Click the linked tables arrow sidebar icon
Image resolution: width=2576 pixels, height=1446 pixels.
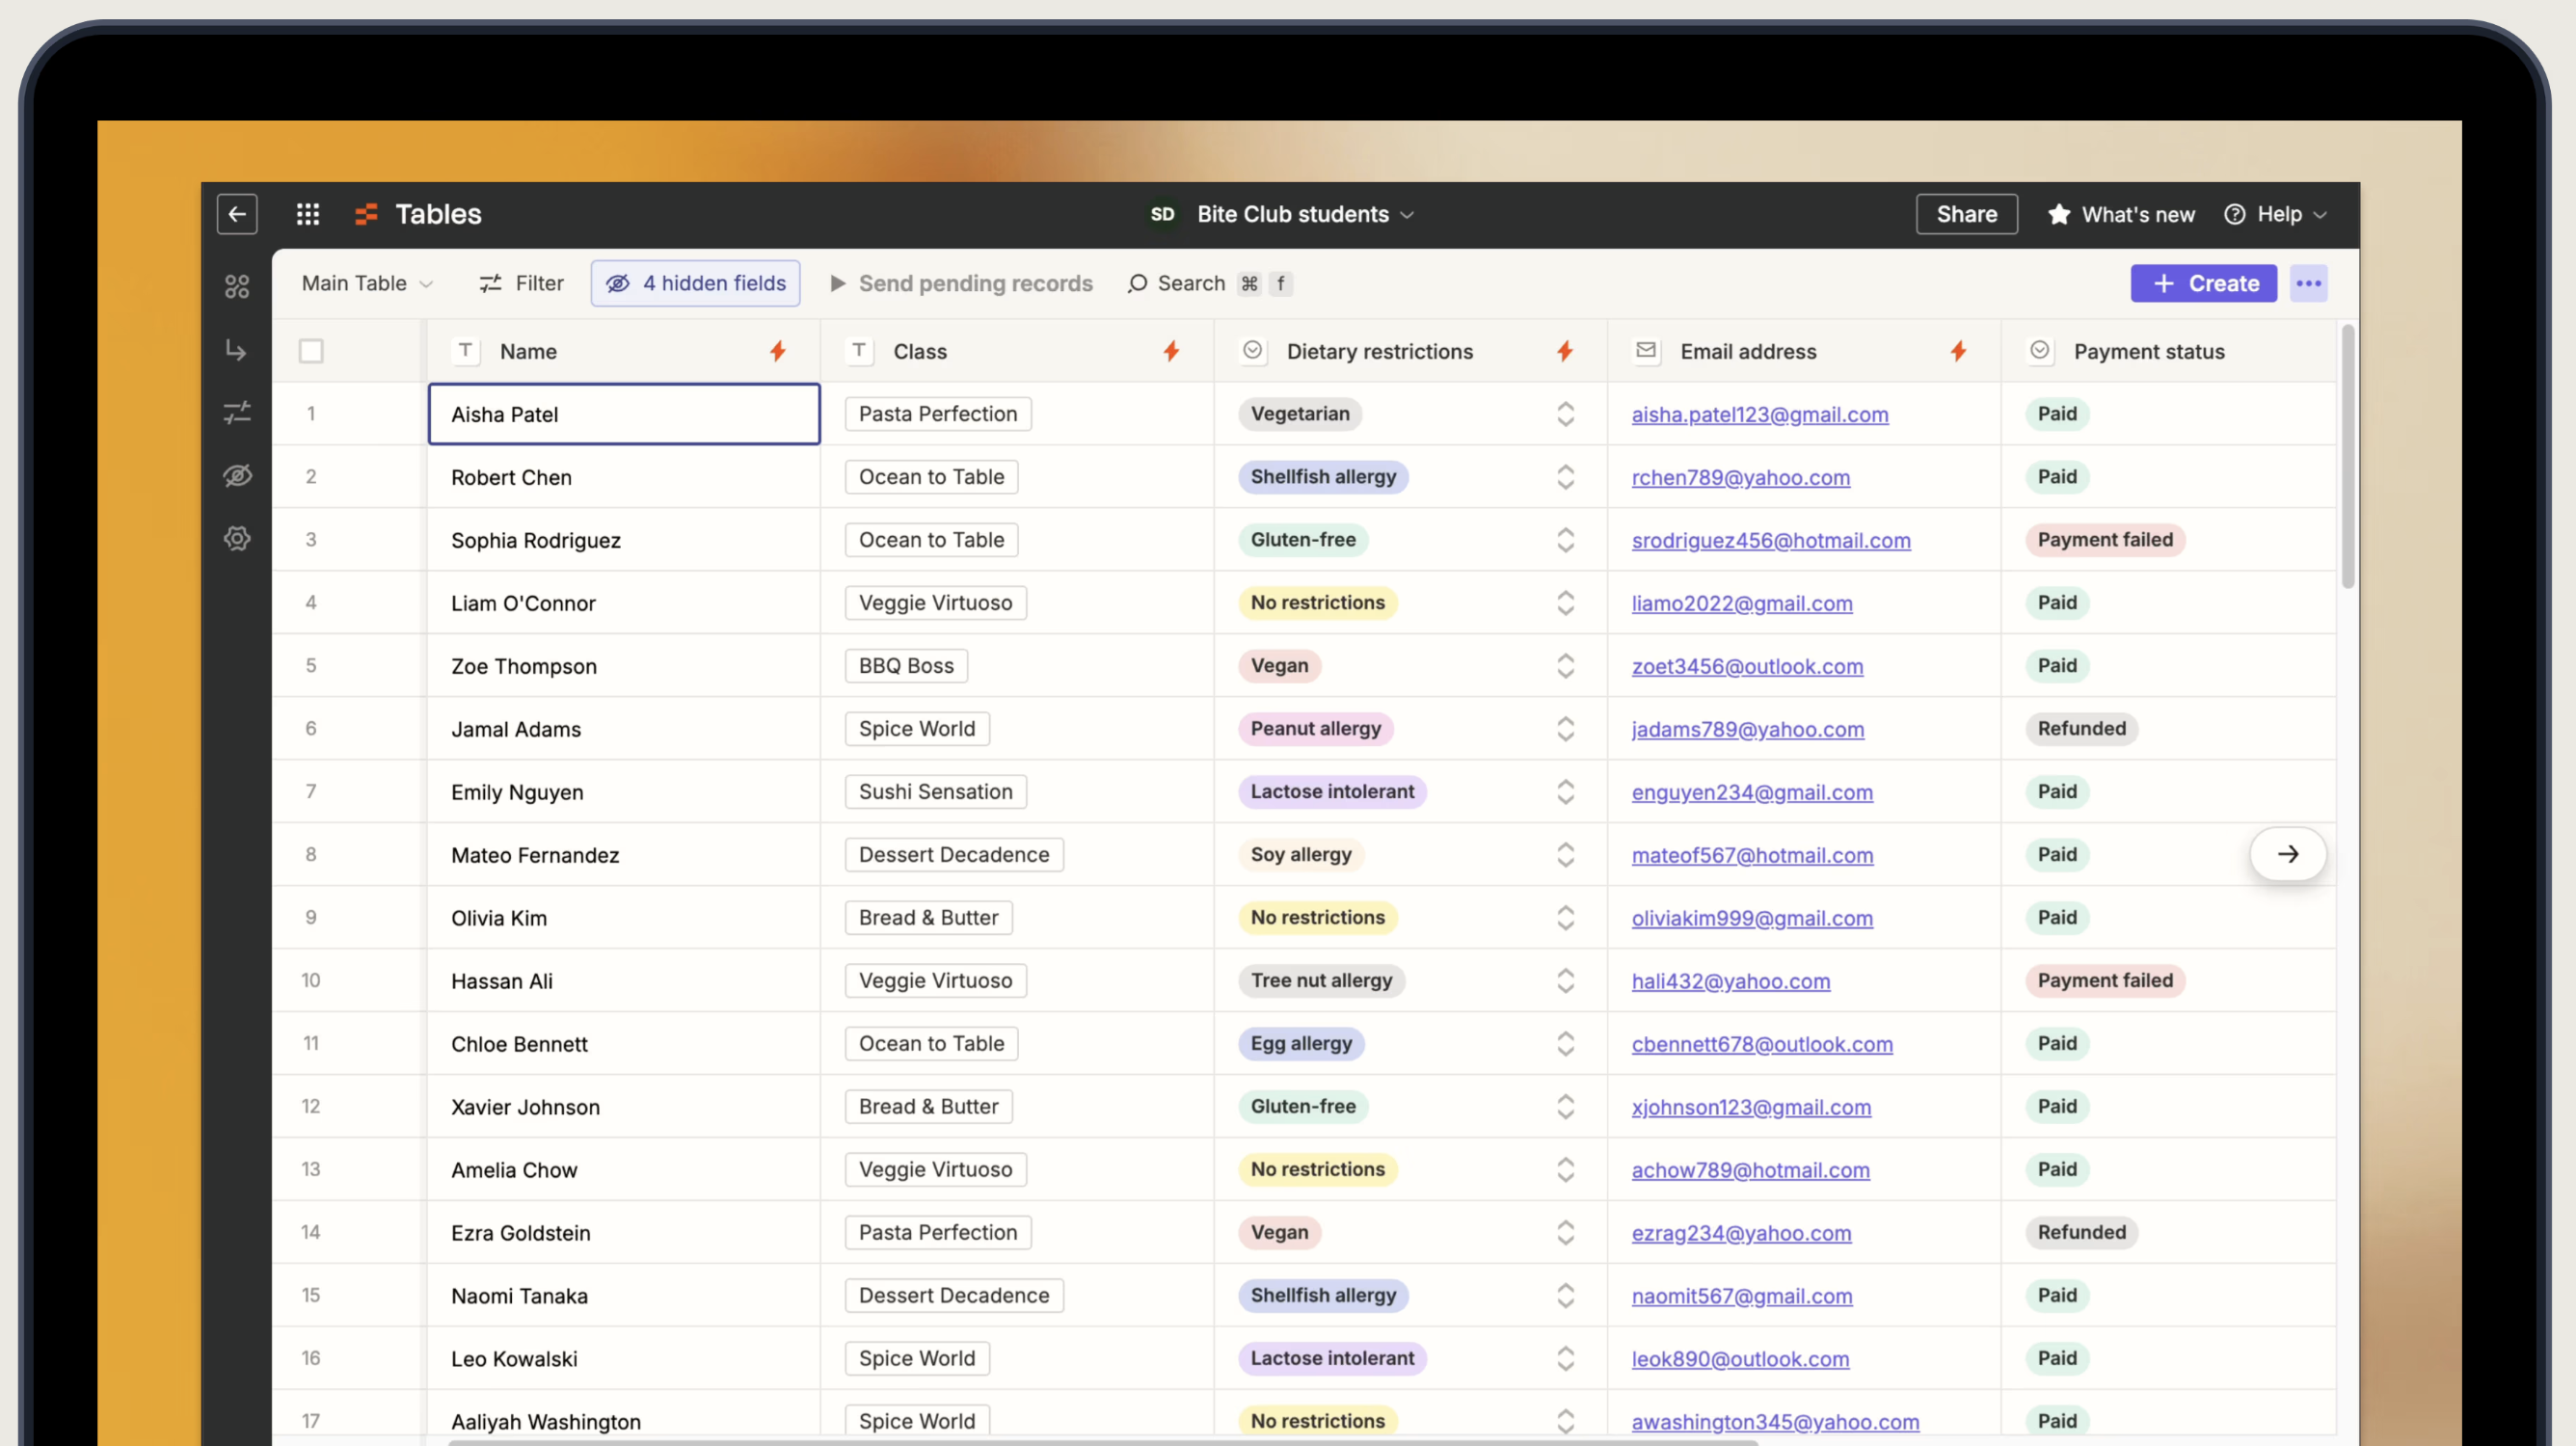pos(237,350)
